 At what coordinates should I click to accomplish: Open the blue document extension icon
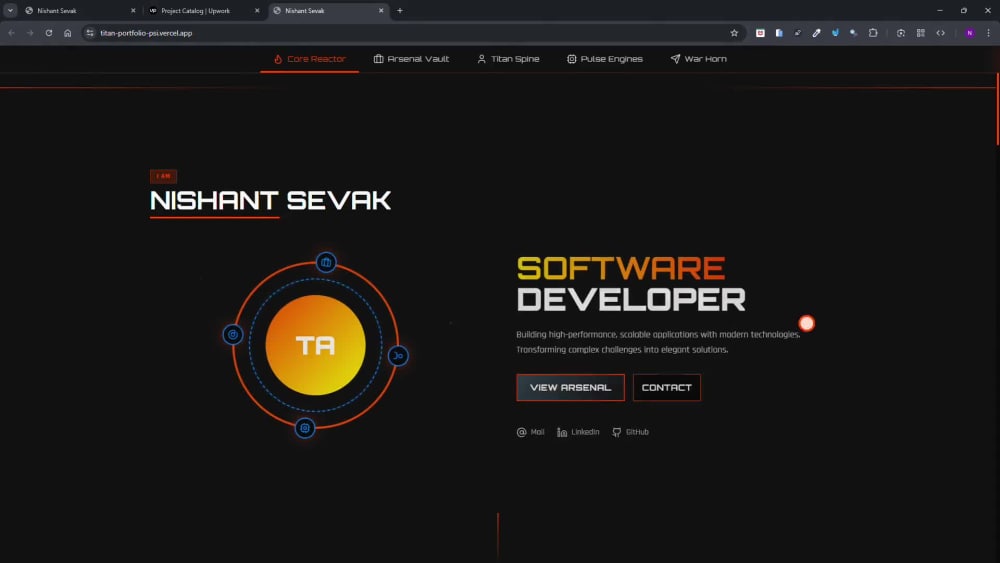coord(779,33)
